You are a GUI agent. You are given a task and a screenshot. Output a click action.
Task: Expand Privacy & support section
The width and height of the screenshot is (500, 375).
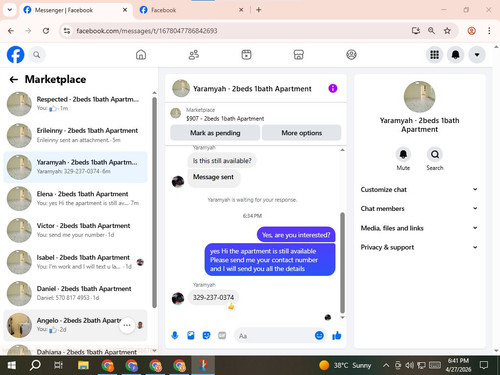tap(419, 247)
